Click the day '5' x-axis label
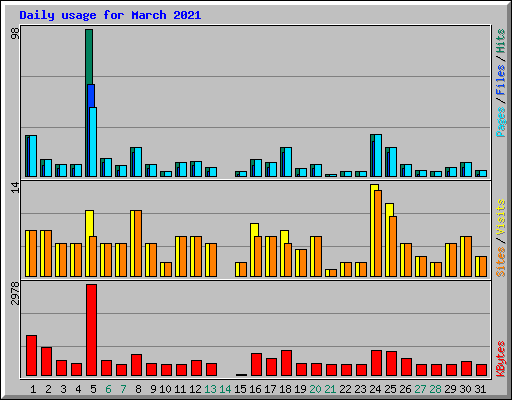 [93, 389]
